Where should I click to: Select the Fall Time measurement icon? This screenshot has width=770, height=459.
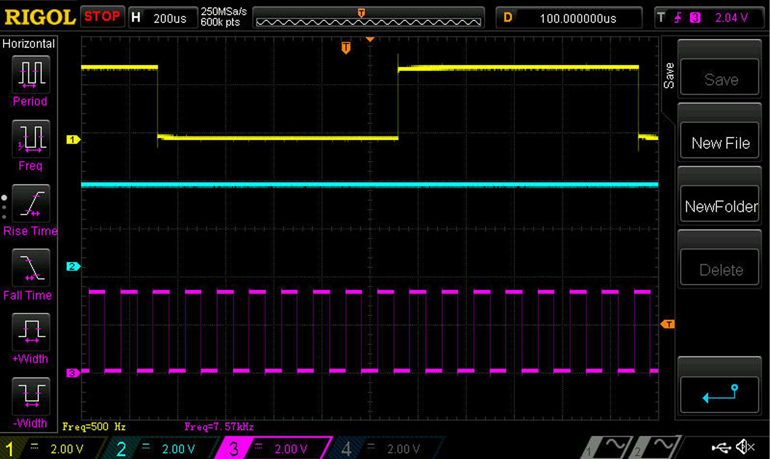tap(30, 268)
